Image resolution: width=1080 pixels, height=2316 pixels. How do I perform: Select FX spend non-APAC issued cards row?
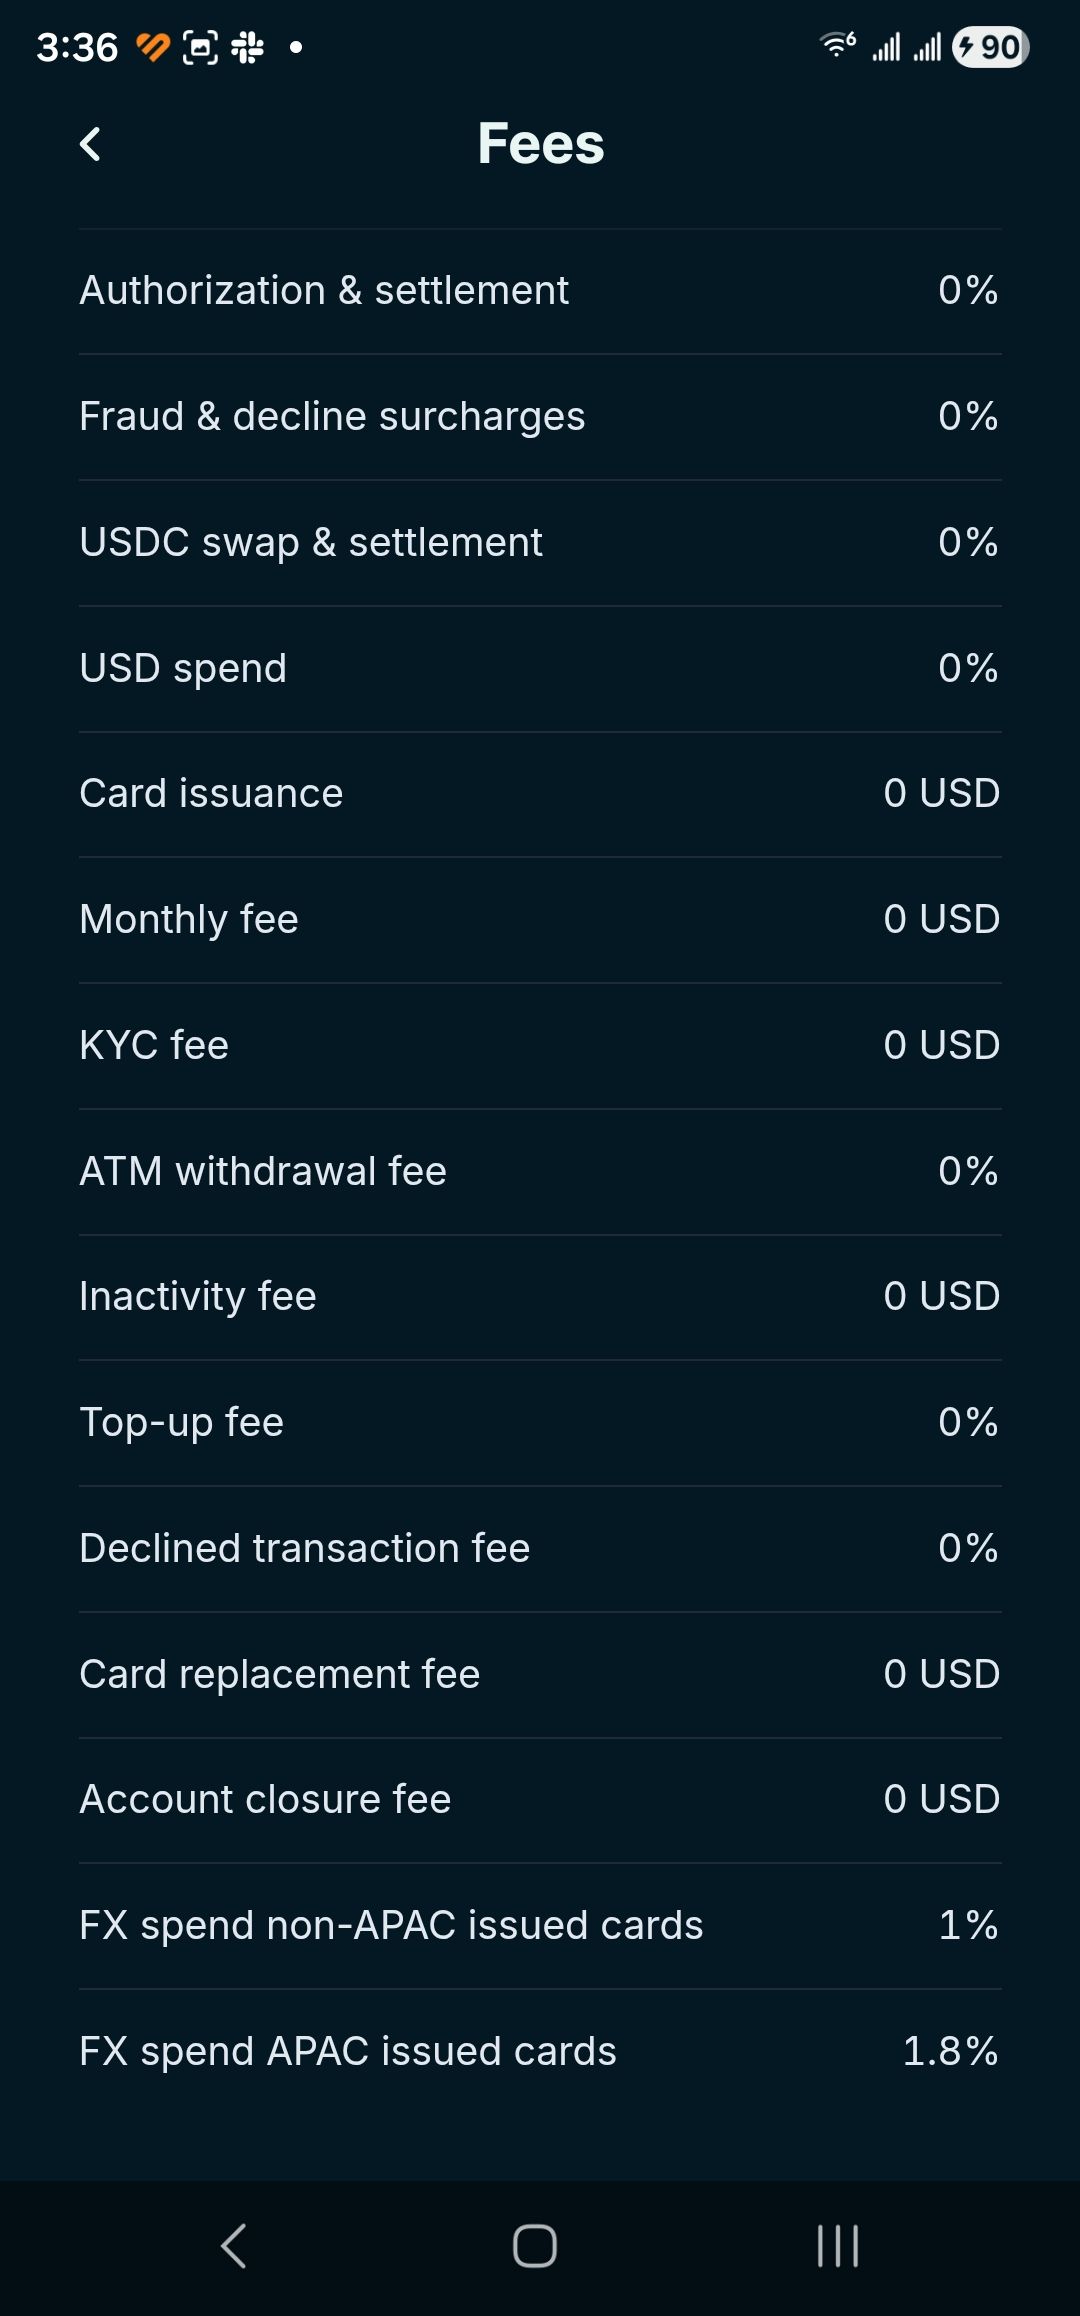540,1926
